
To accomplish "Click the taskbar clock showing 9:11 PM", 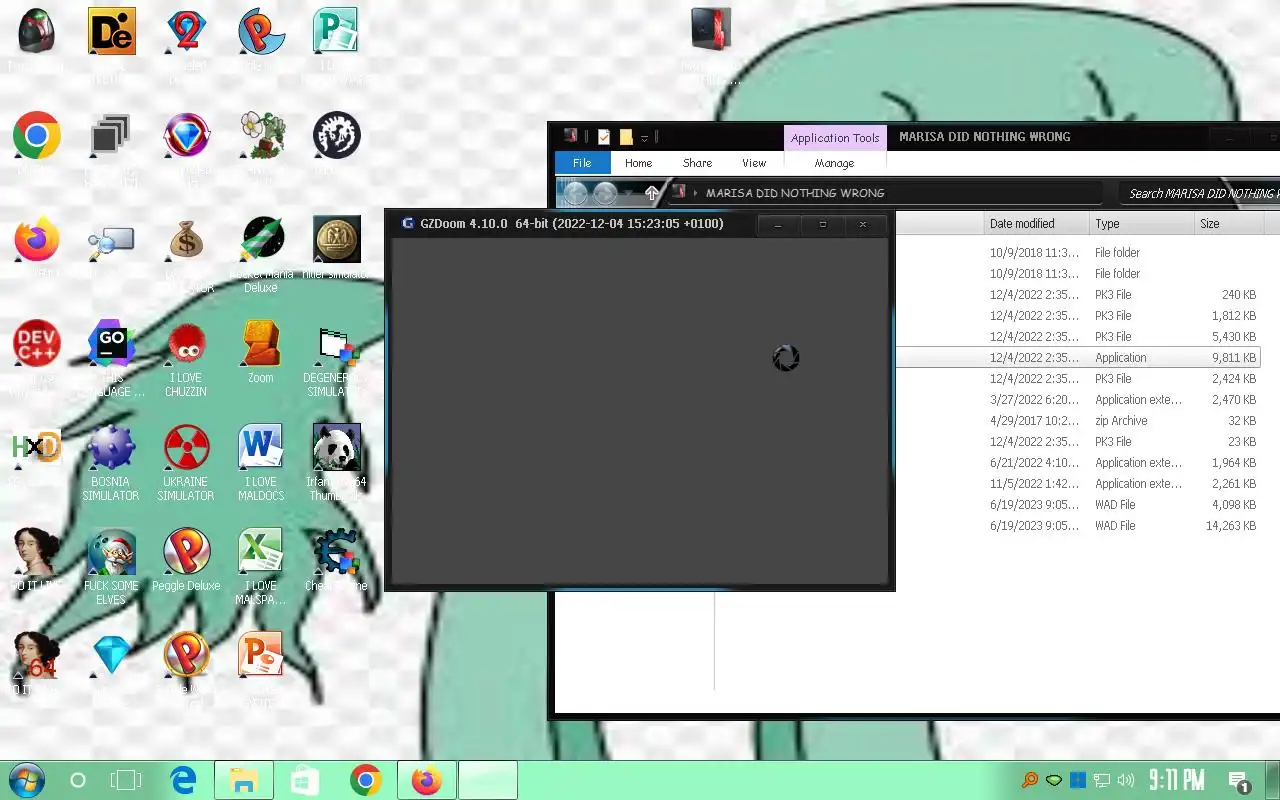I will coord(1176,780).
